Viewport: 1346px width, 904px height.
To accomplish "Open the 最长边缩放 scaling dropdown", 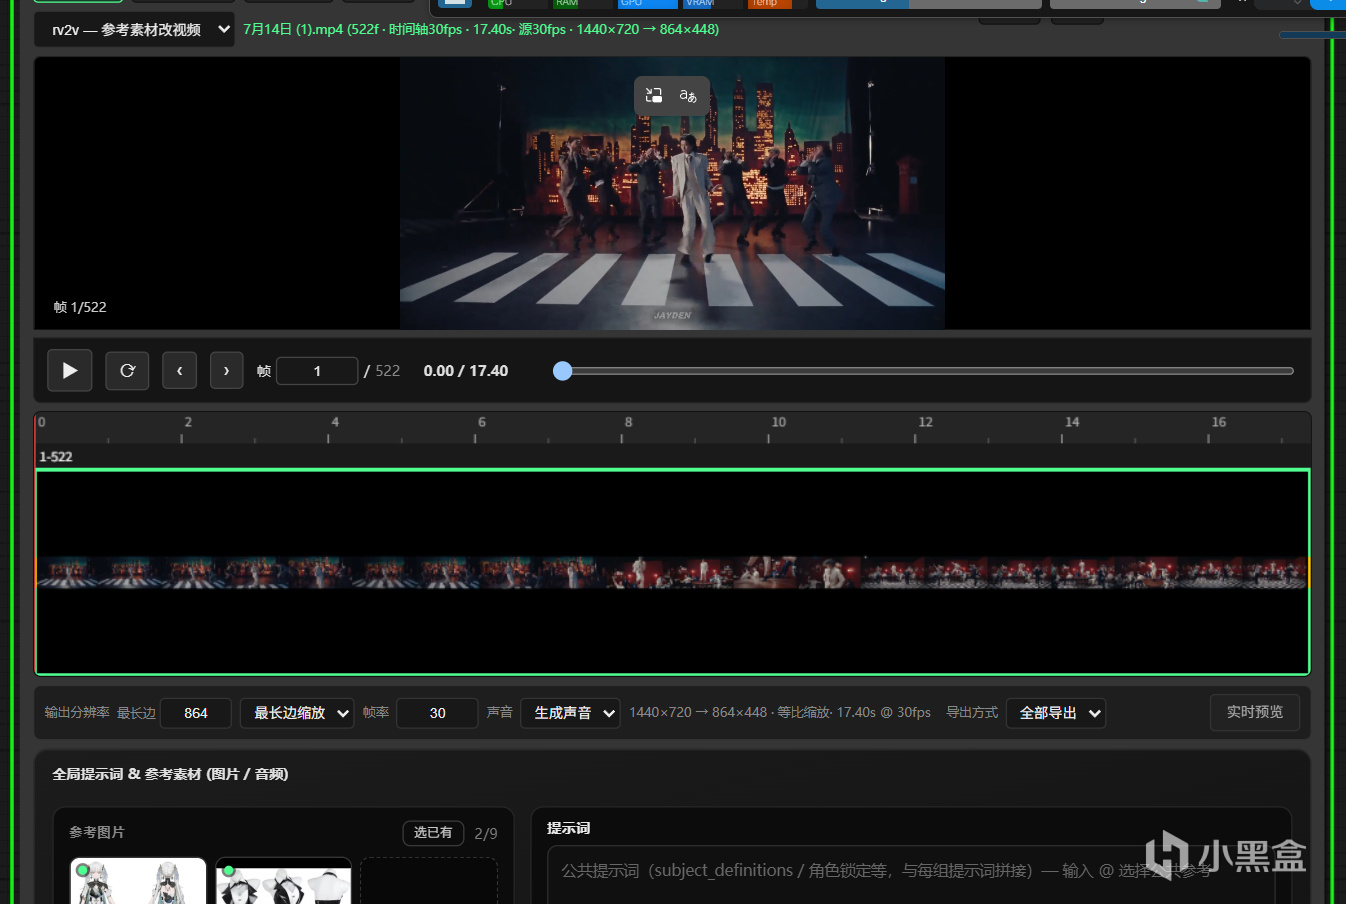I will [x=297, y=713].
